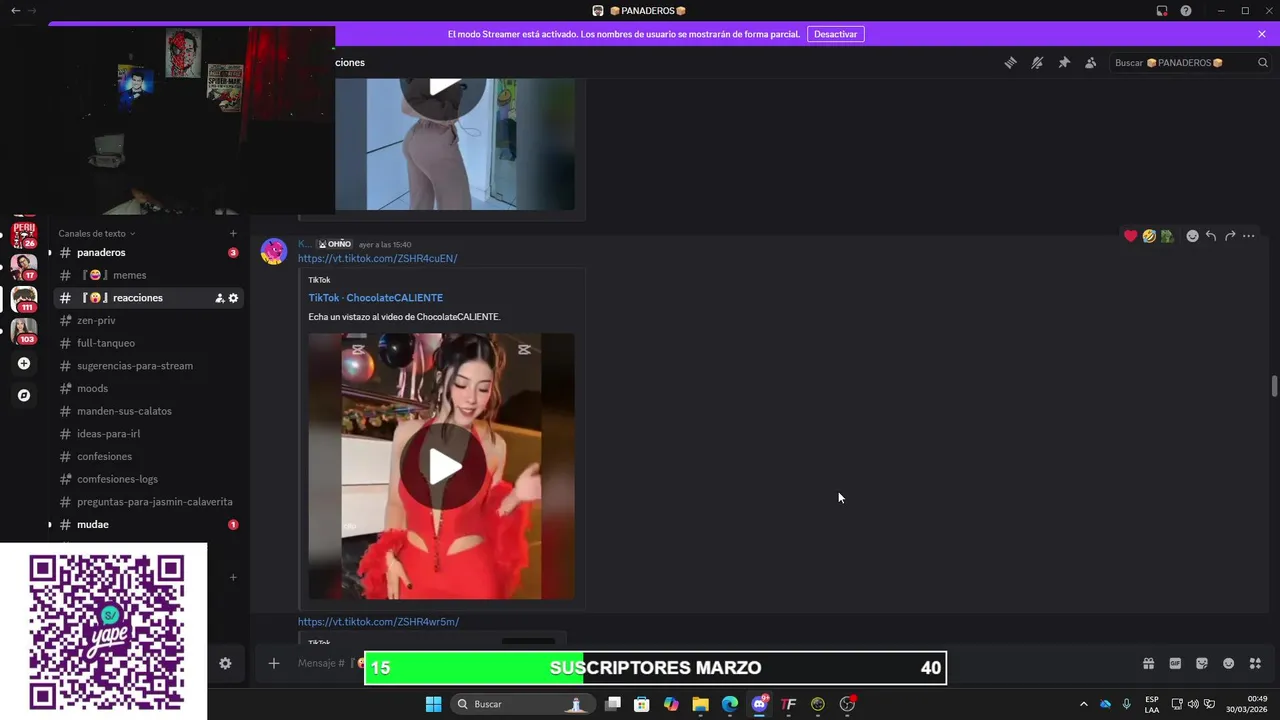Viewport: 1280px width, 720px height.
Task: Open the zen-priv channel
Action: click(x=148, y=321)
